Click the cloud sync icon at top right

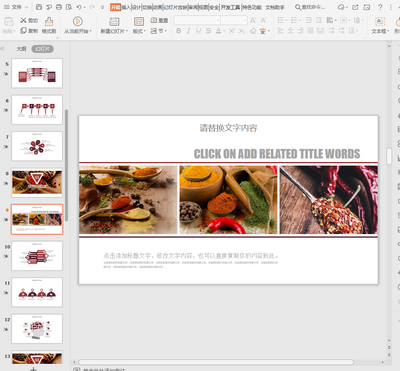pyautogui.click(x=341, y=7)
